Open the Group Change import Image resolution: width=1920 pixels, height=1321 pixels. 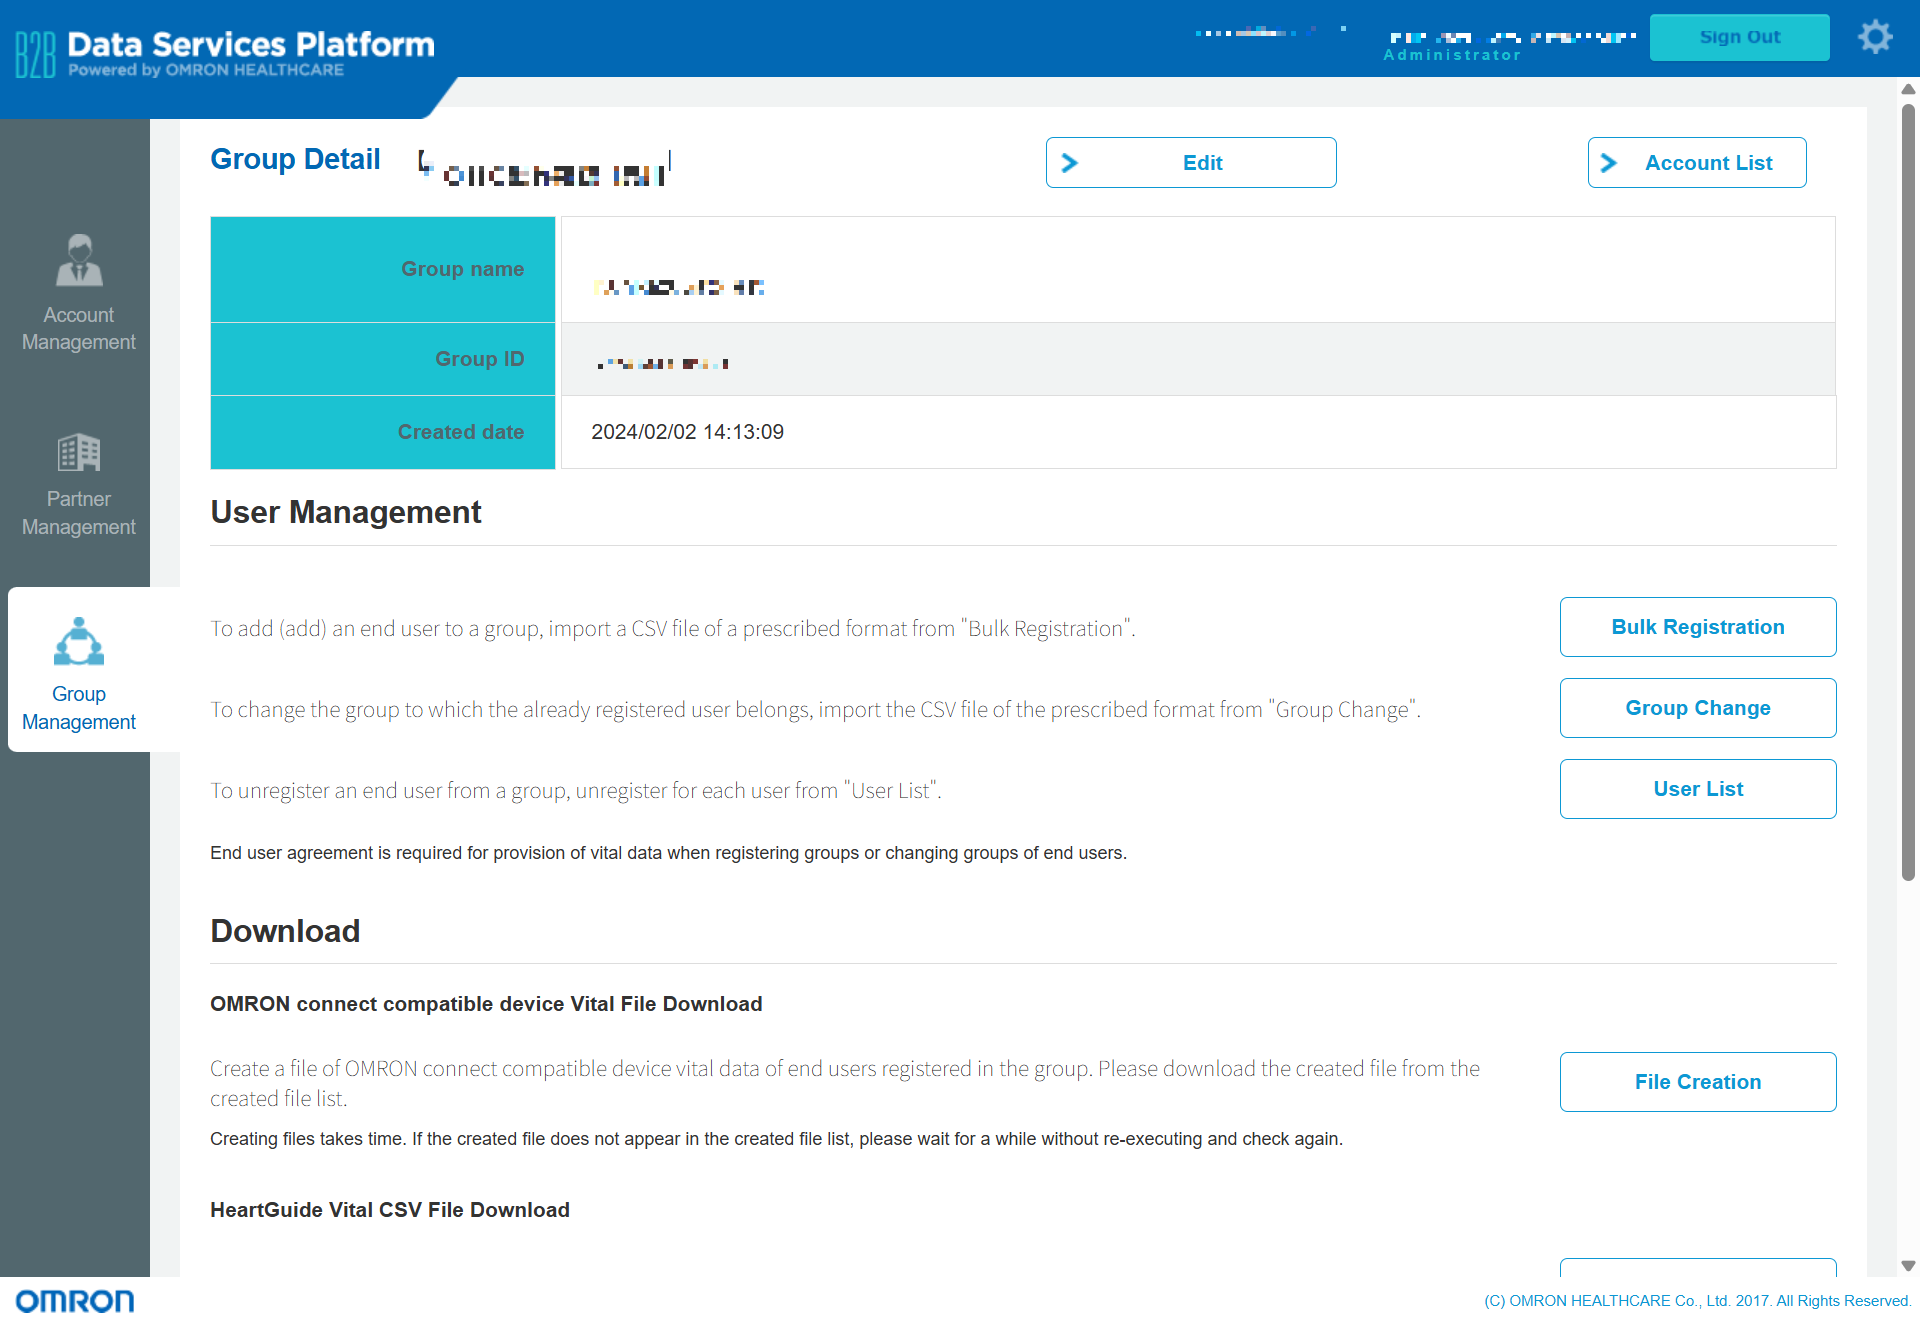(x=1697, y=708)
